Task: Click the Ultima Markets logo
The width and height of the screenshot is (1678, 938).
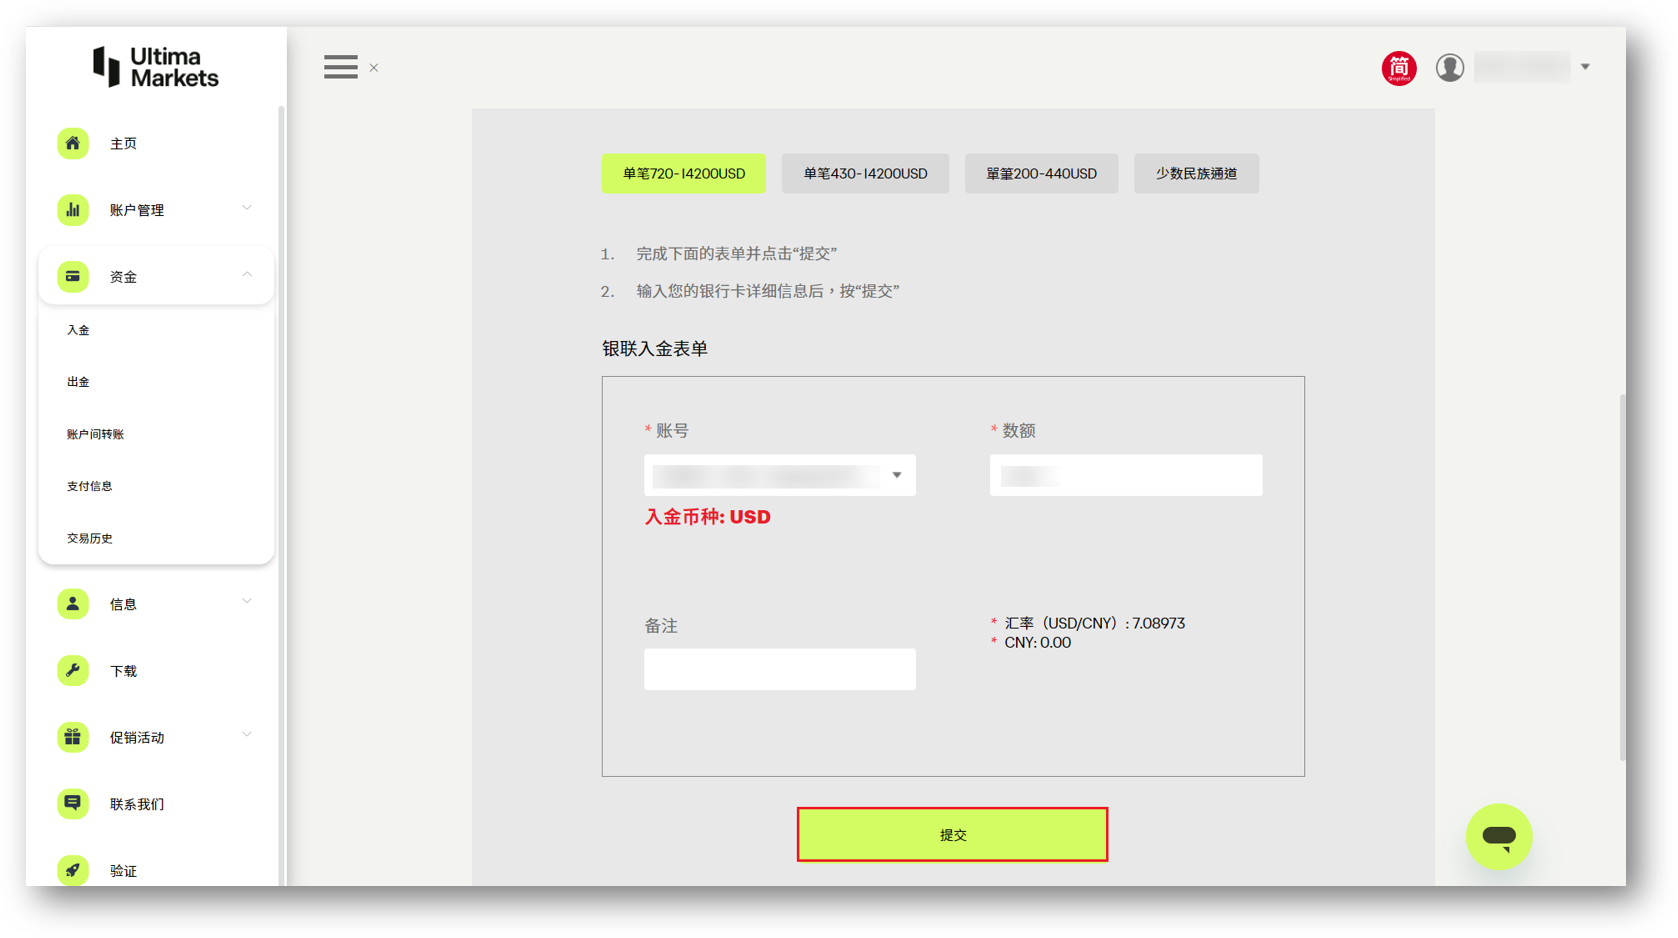Action: [x=155, y=67]
